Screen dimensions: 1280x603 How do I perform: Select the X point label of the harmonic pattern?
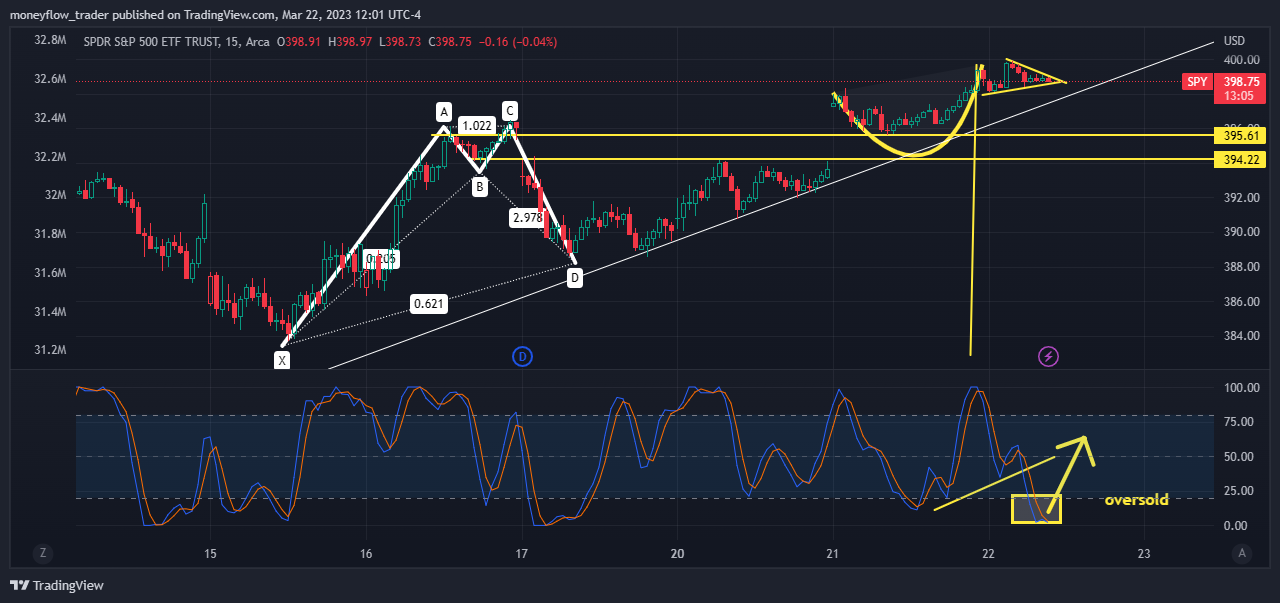coord(283,360)
